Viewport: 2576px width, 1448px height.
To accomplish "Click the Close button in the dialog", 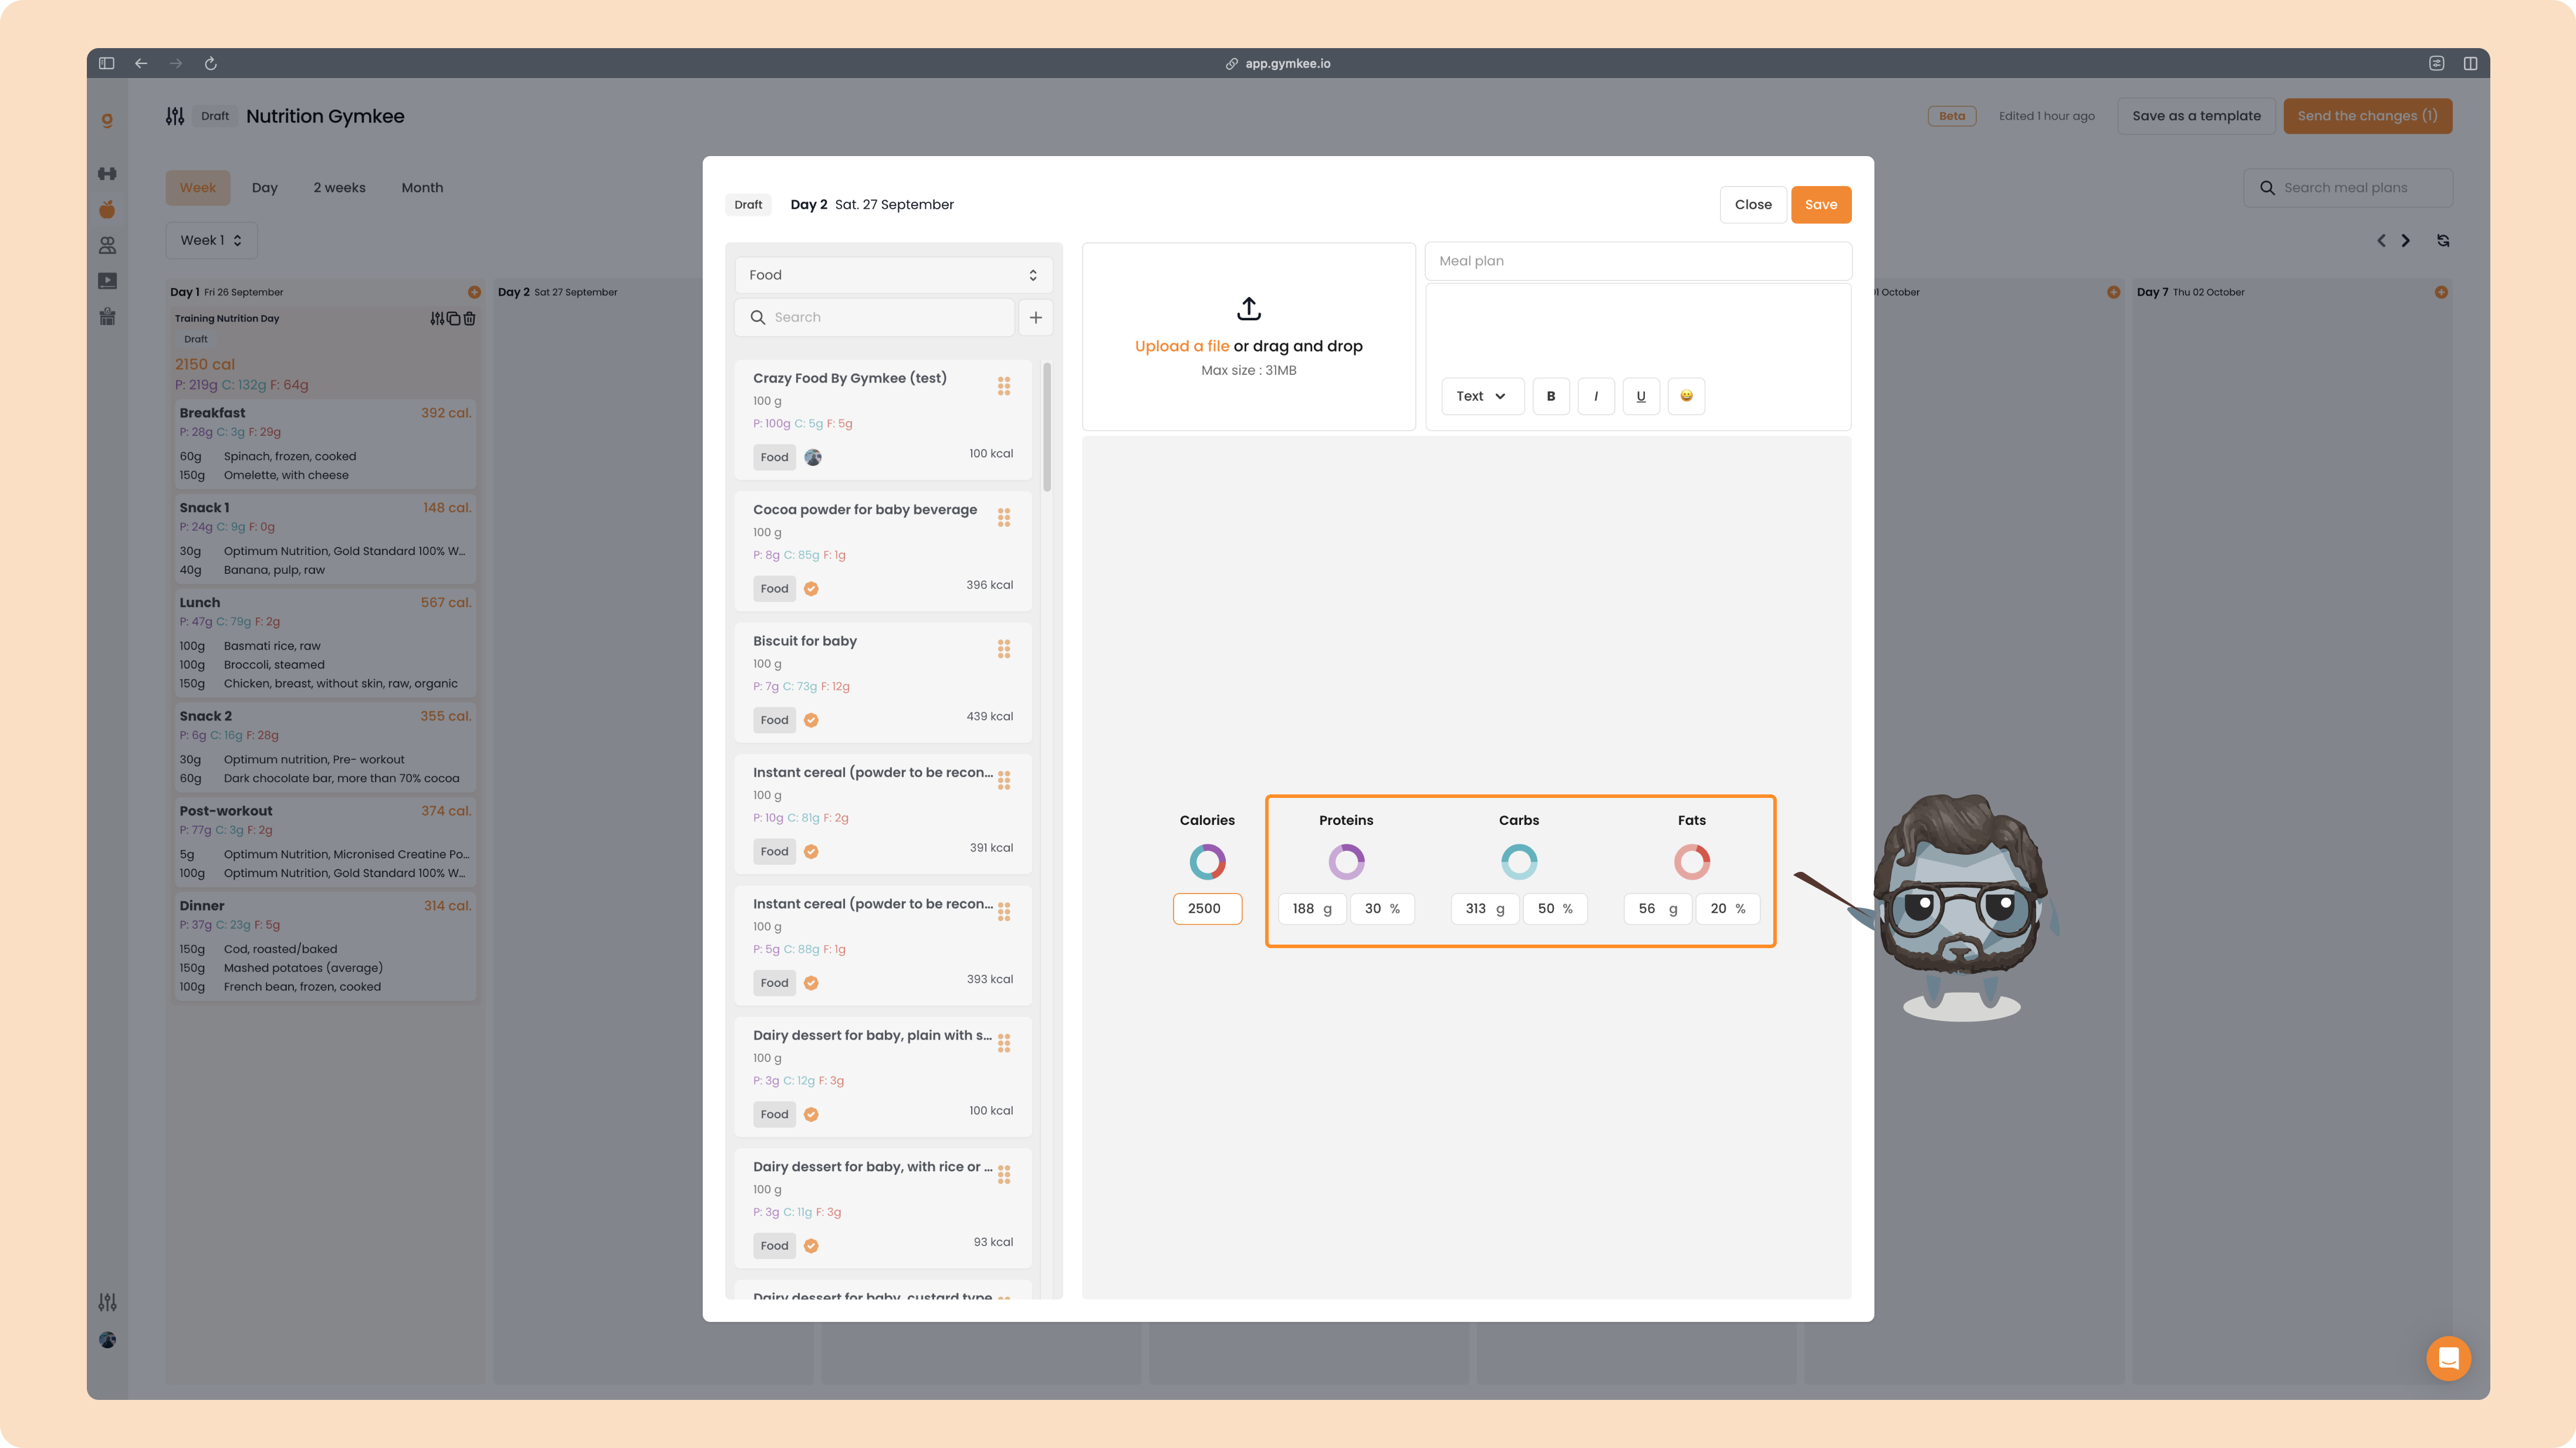I will pos(1752,204).
